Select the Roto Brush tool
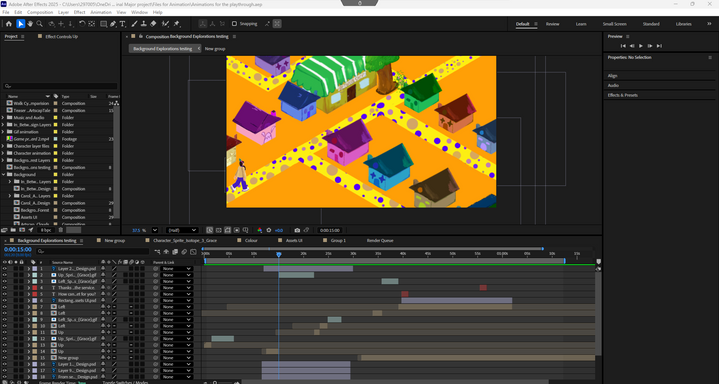The image size is (719, 384). coord(165,24)
